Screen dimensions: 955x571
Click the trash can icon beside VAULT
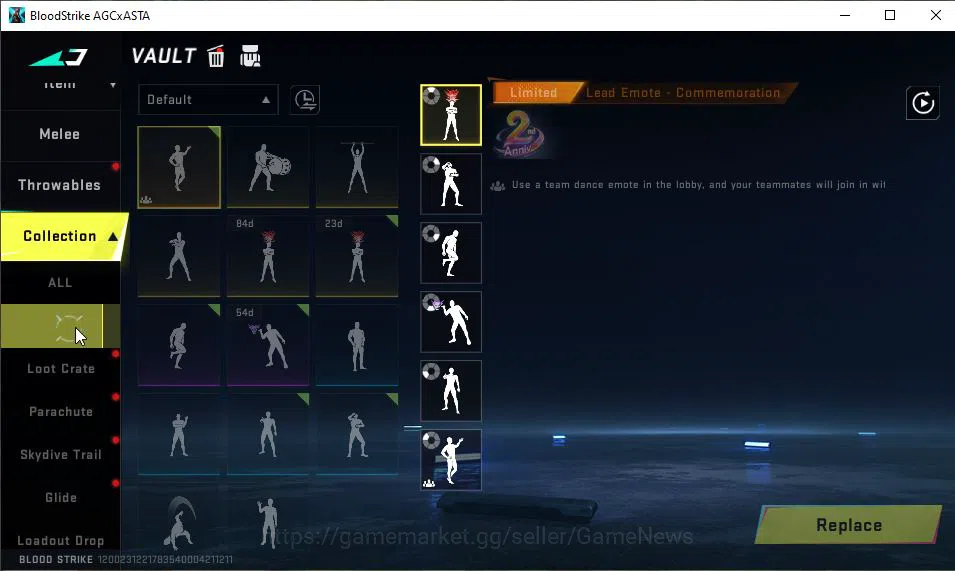(216, 56)
